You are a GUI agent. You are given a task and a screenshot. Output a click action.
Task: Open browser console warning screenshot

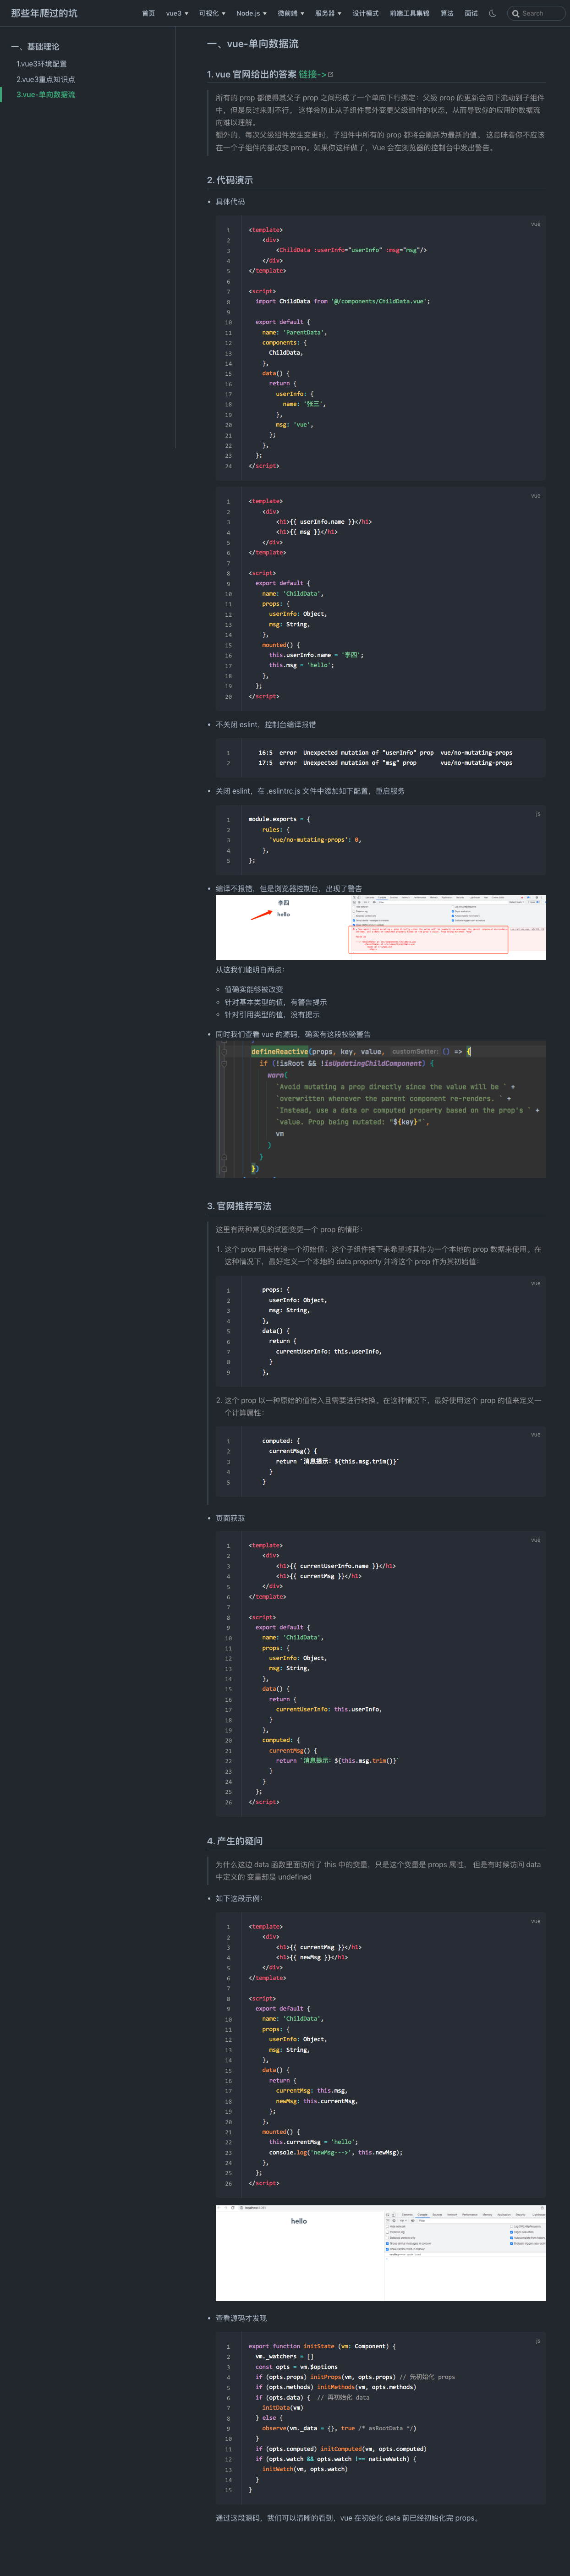click(x=381, y=927)
